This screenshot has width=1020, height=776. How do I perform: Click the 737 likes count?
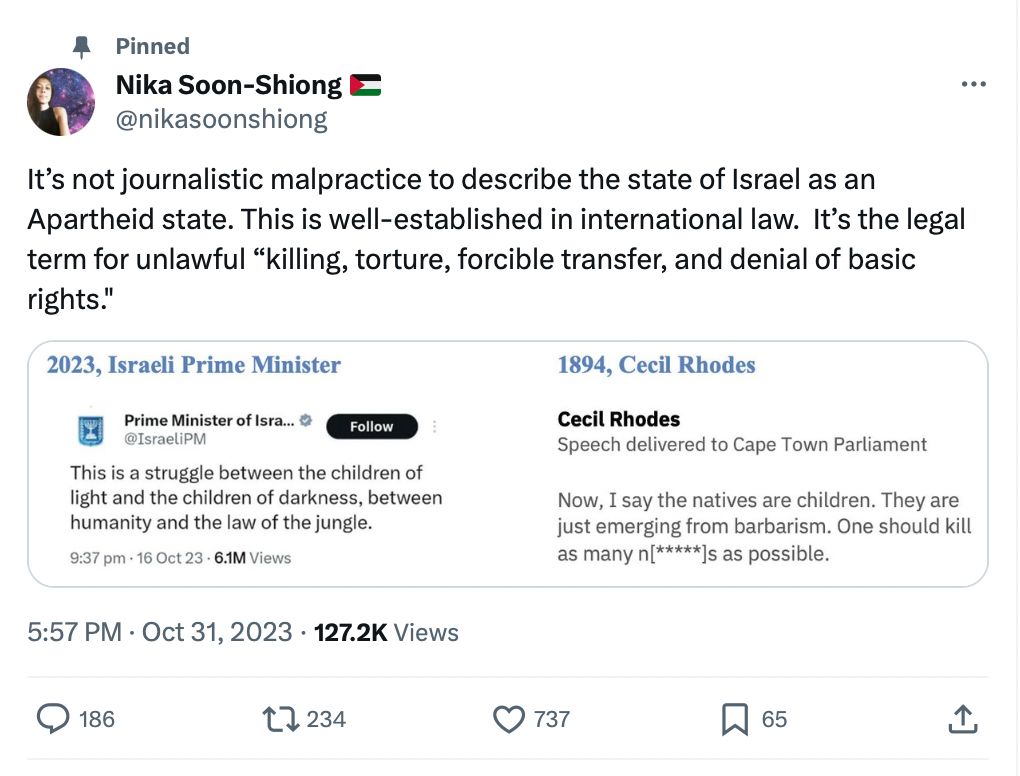click(x=552, y=718)
